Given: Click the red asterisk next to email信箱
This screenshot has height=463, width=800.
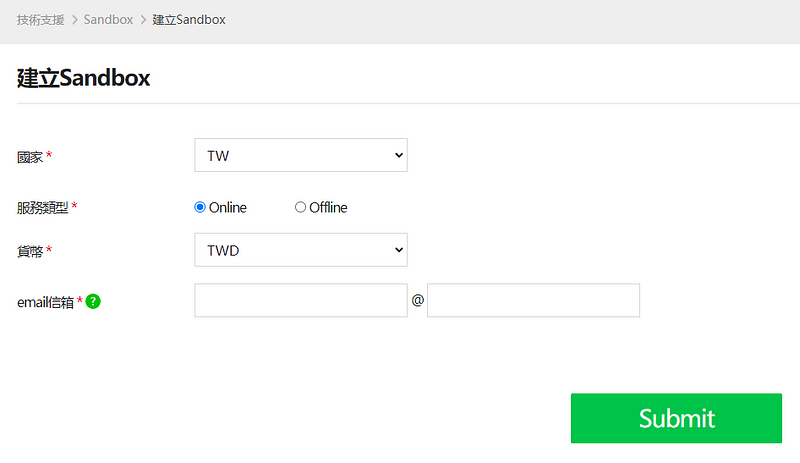Looking at the screenshot, I should (80, 300).
